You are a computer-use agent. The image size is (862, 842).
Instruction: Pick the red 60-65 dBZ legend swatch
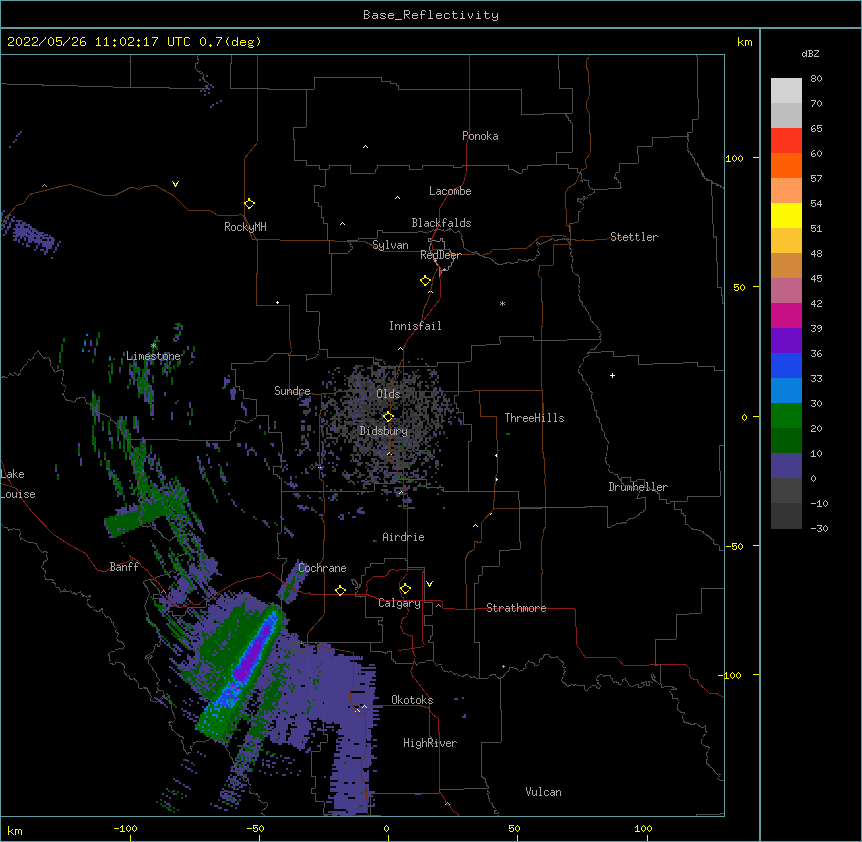(786, 141)
